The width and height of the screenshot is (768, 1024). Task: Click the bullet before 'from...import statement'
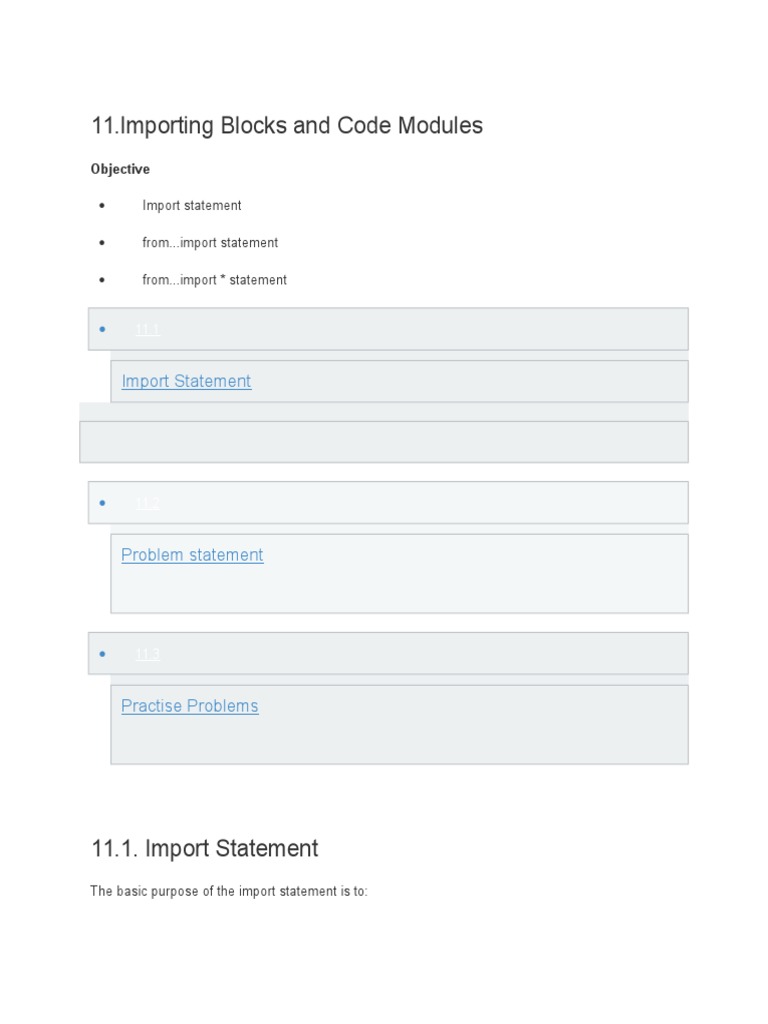tap(102, 243)
